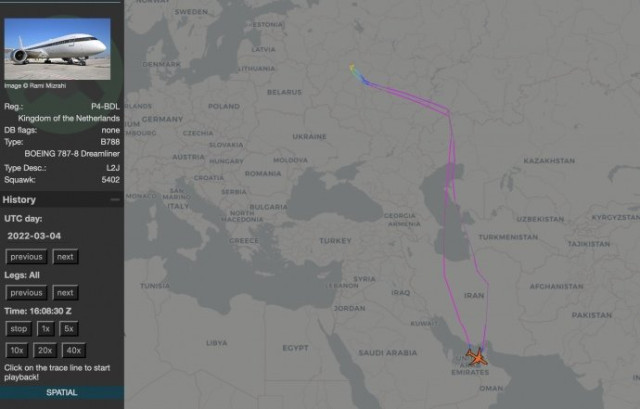
Task: Set playback speed to 10x
Action: (x=18, y=351)
